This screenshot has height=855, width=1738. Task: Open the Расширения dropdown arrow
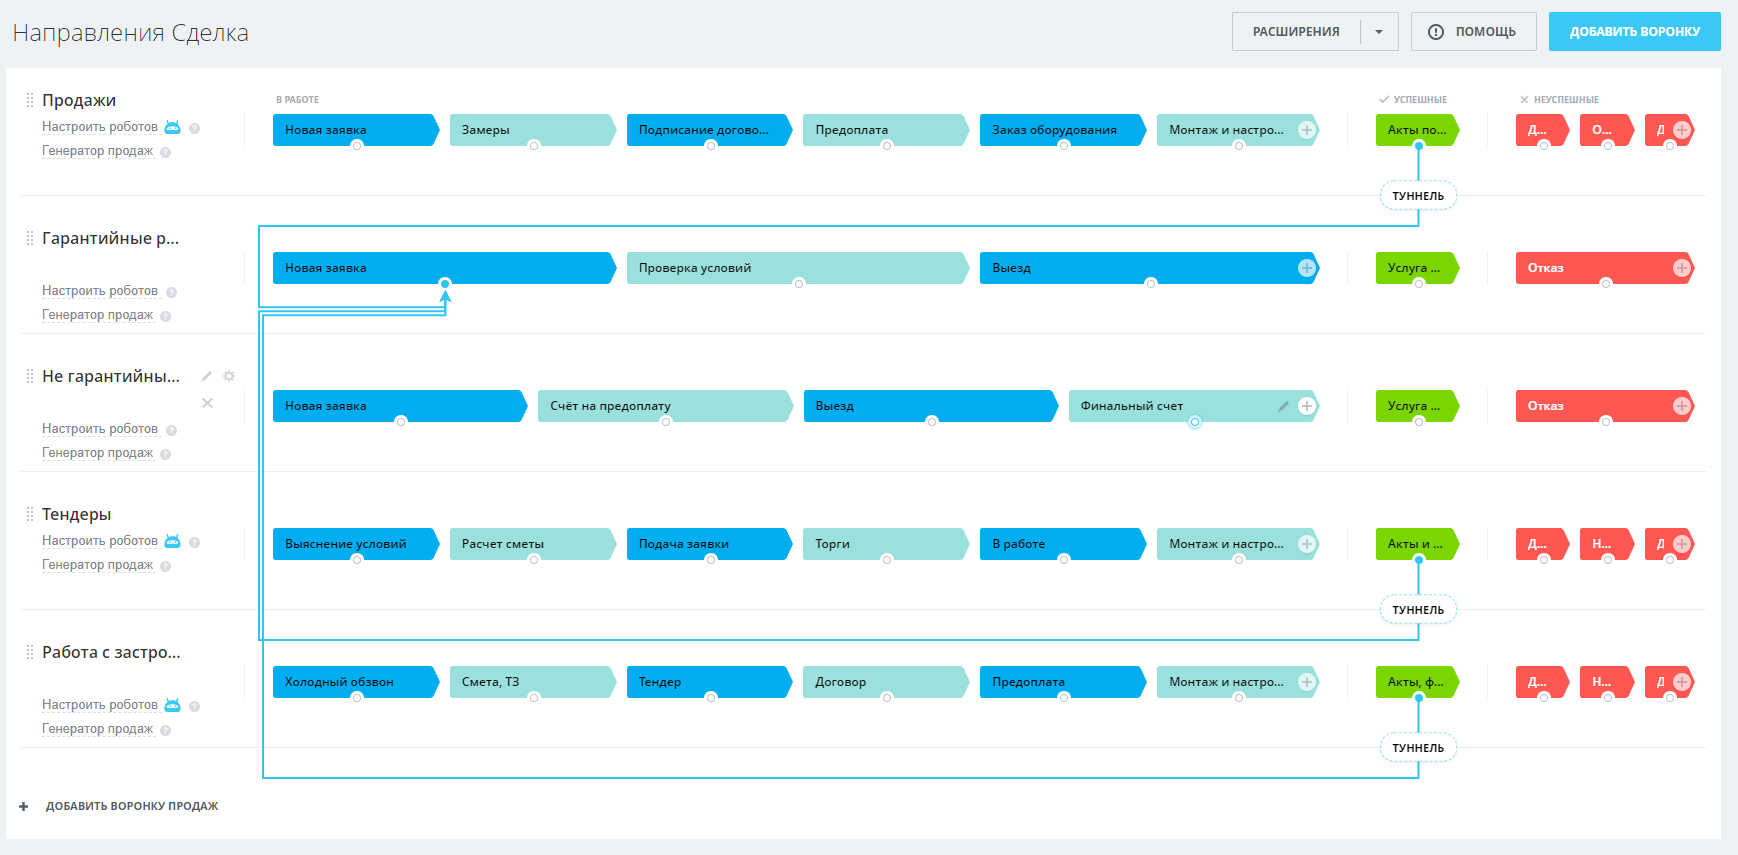(1379, 32)
